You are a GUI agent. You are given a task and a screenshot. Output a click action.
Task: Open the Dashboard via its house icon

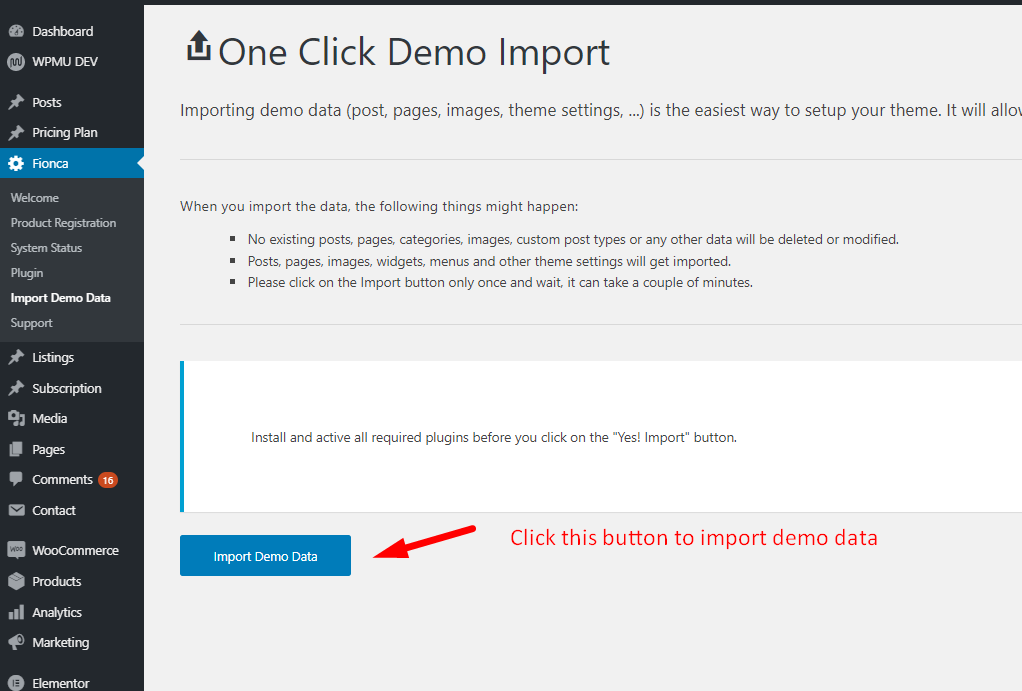pyautogui.click(x=18, y=30)
